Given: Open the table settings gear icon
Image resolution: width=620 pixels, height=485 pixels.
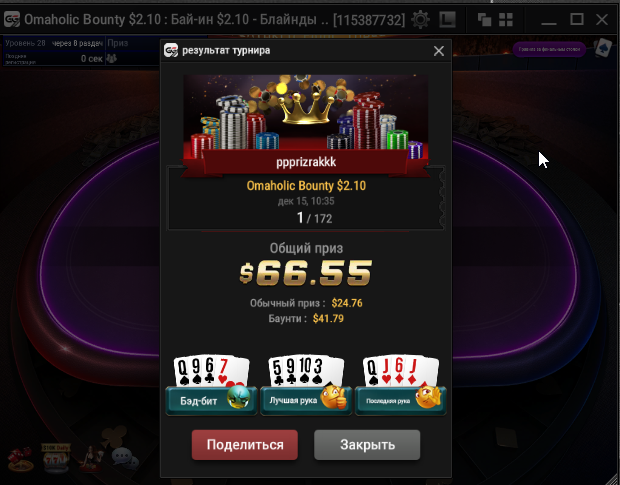Looking at the screenshot, I should 420,19.
